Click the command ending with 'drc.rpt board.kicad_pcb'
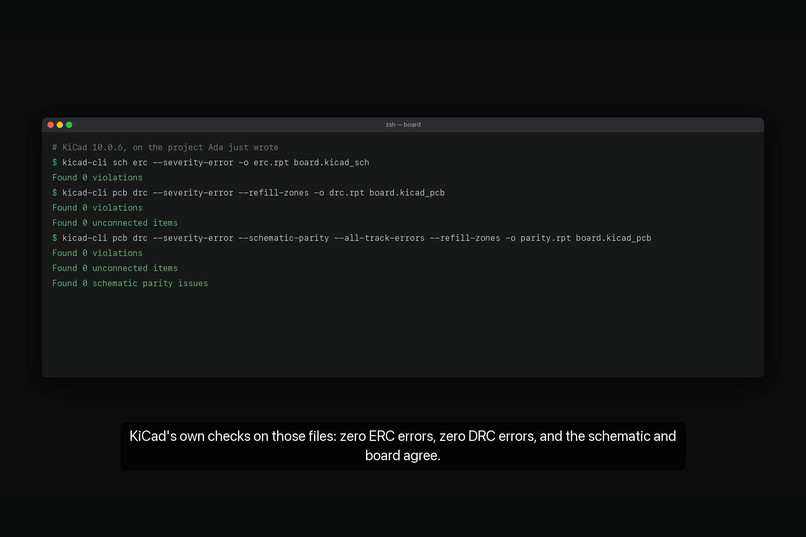806x537 pixels. (x=248, y=193)
